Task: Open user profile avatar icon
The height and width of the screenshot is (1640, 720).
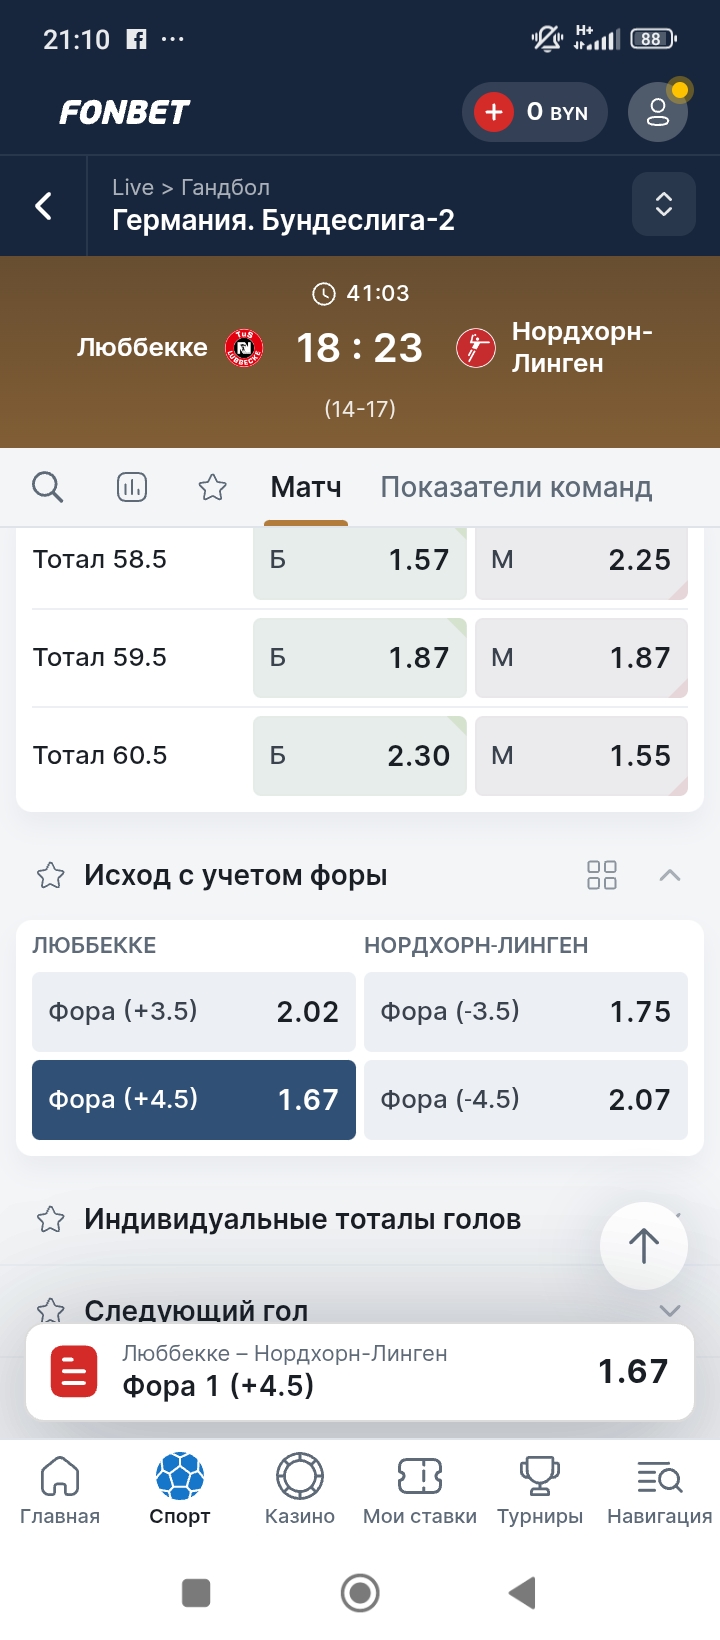Action: pos(657,112)
